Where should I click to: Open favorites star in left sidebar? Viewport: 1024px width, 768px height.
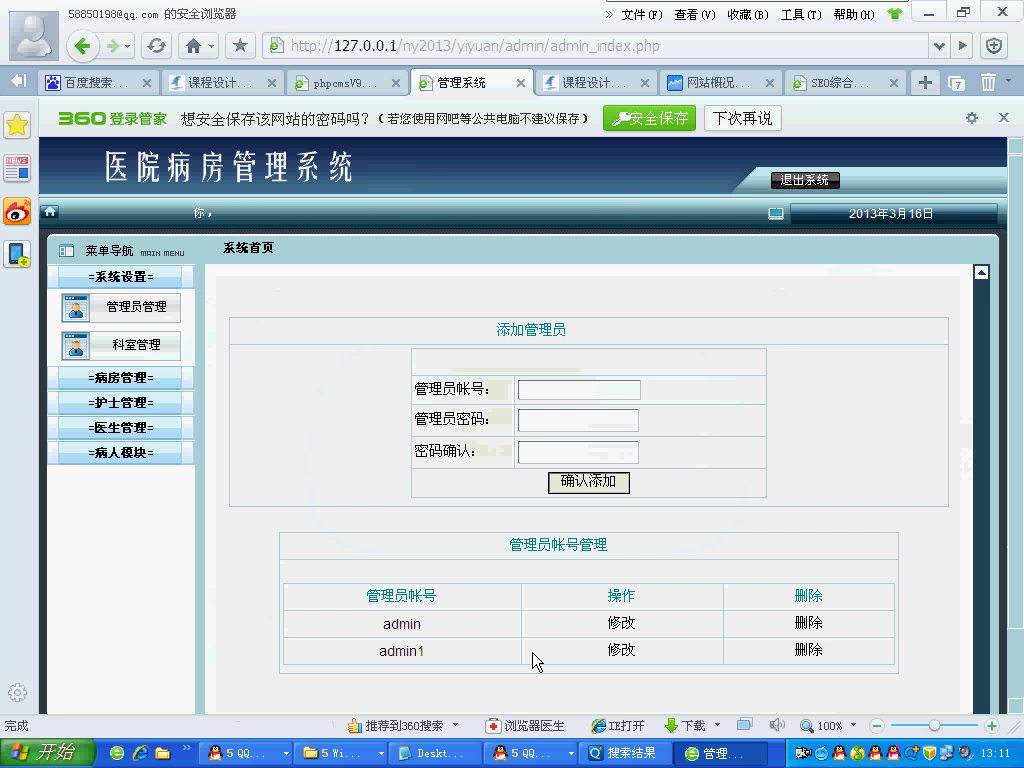tap(17, 125)
